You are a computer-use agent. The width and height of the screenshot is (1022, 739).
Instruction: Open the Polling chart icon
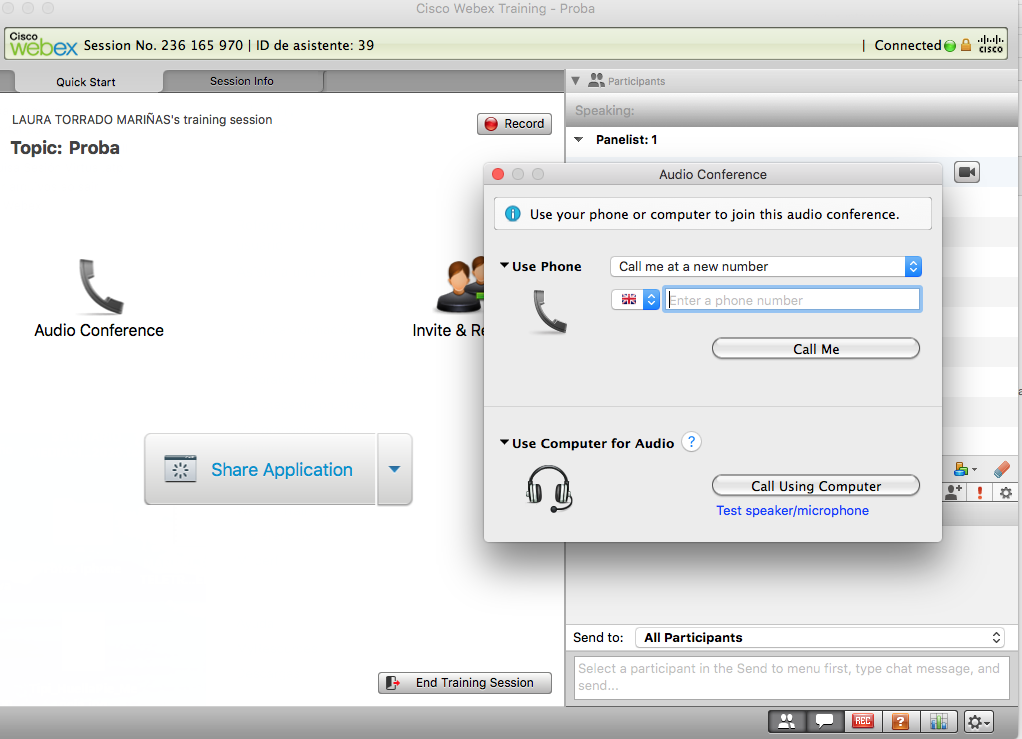click(937, 721)
